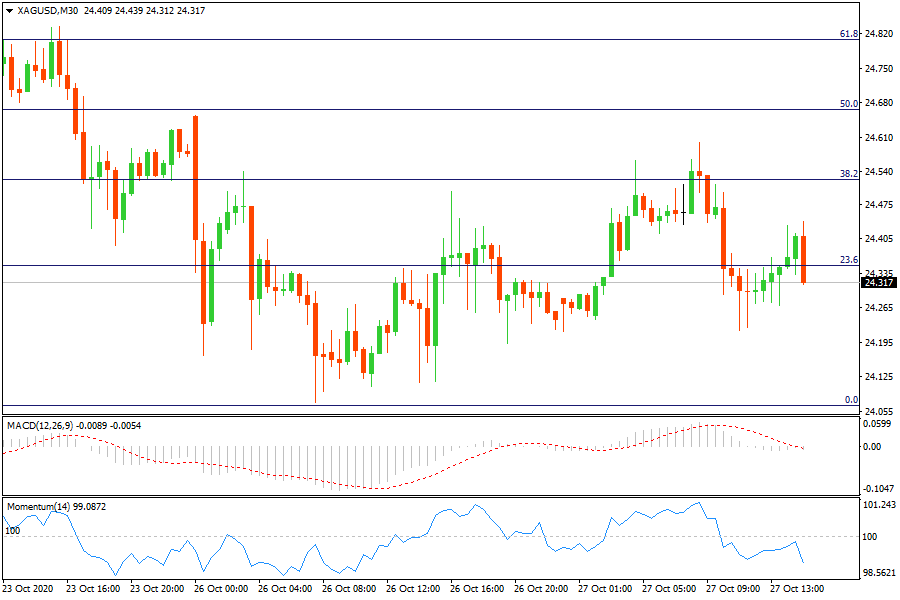
Task: Click the XAGUSD,M30 chart title text
Action: pos(50,11)
